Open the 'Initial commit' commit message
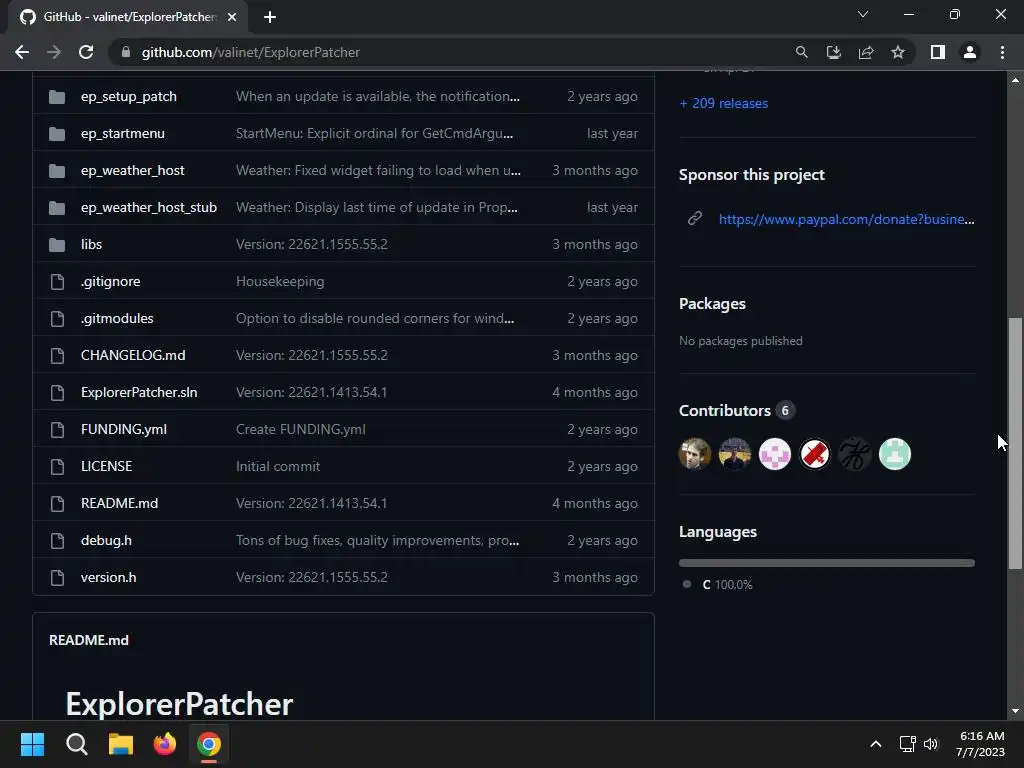Screen dimensions: 1024x768 pyautogui.click(x=278, y=466)
